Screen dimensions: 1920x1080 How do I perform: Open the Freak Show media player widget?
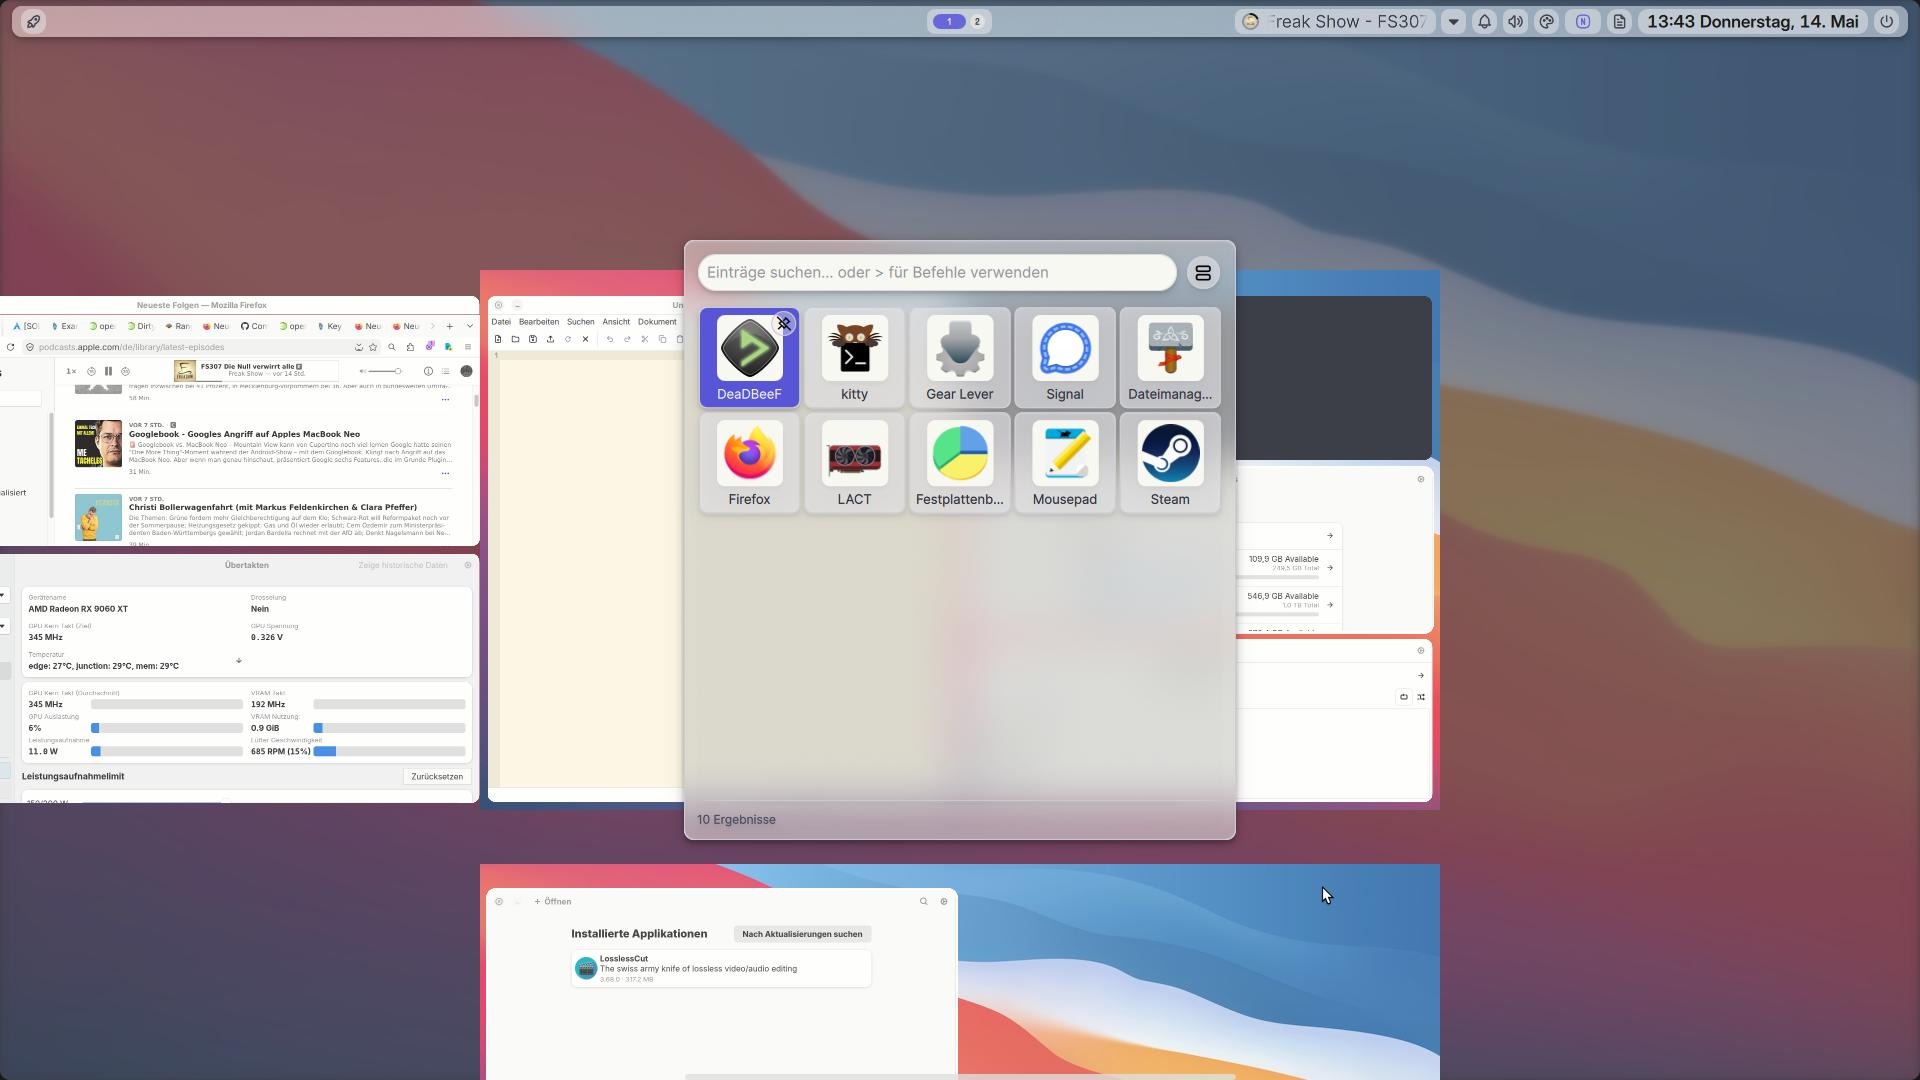click(x=1335, y=21)
